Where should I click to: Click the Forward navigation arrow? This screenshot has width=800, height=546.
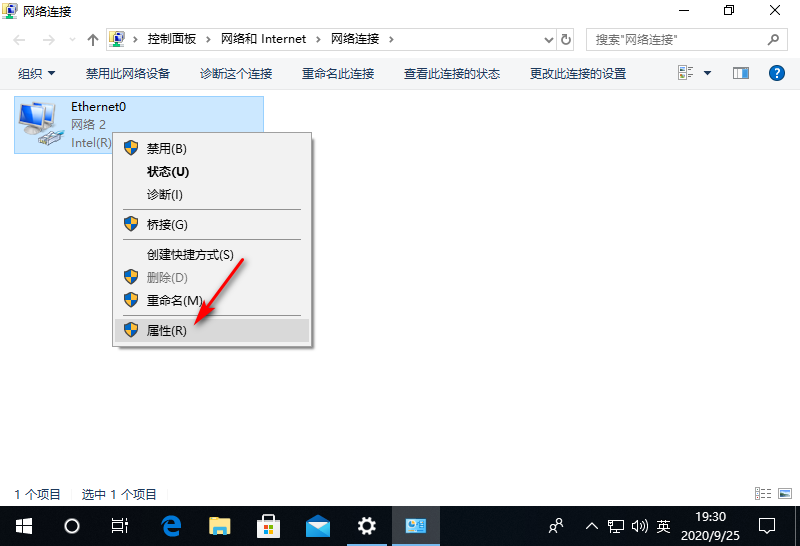(x=48, y=40)
